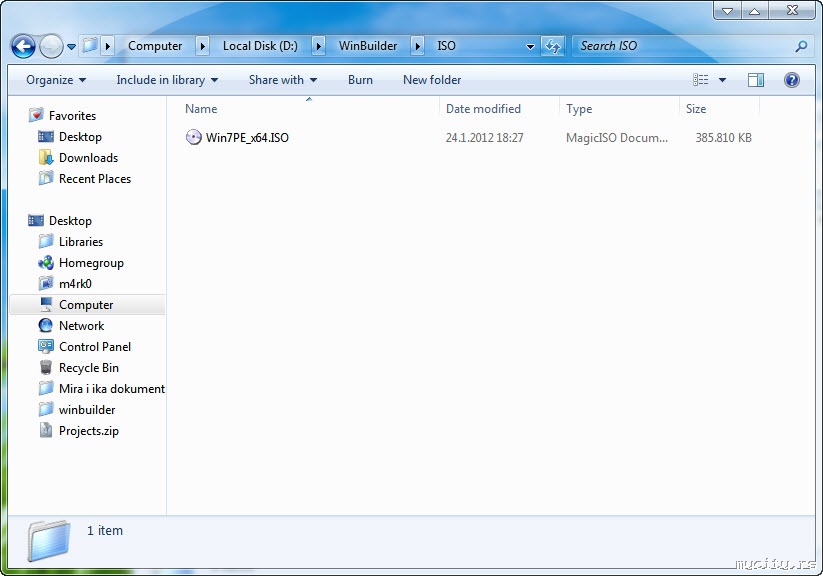Open Control Panel

95,347
